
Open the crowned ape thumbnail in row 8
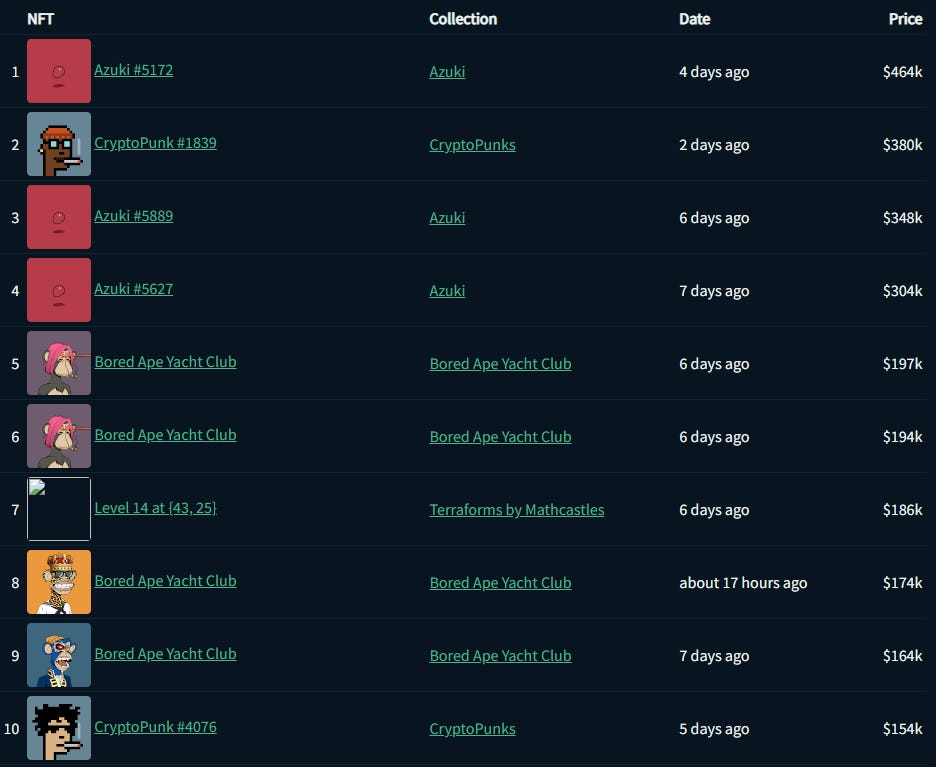[59, 582]
